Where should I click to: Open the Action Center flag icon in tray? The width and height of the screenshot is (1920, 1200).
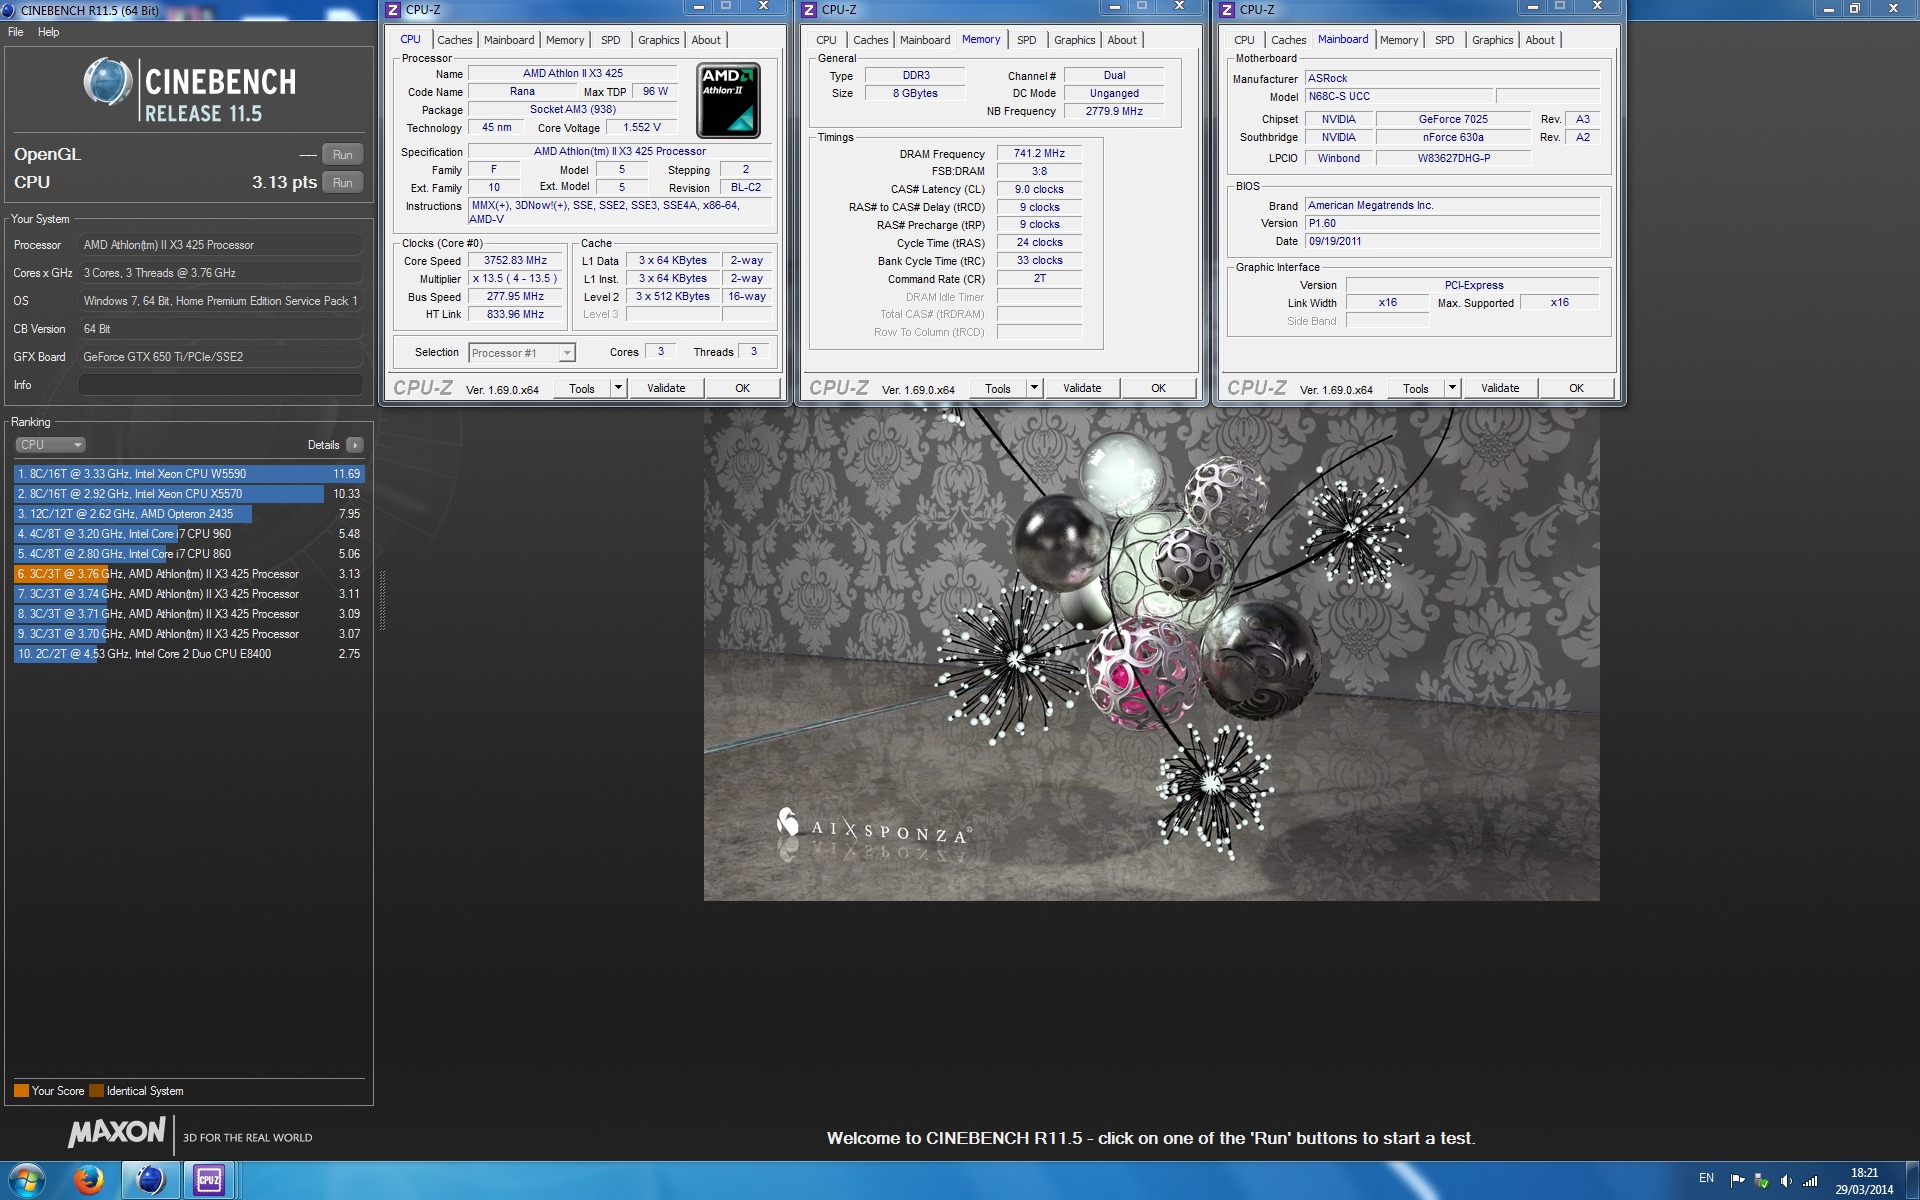1737,1181
